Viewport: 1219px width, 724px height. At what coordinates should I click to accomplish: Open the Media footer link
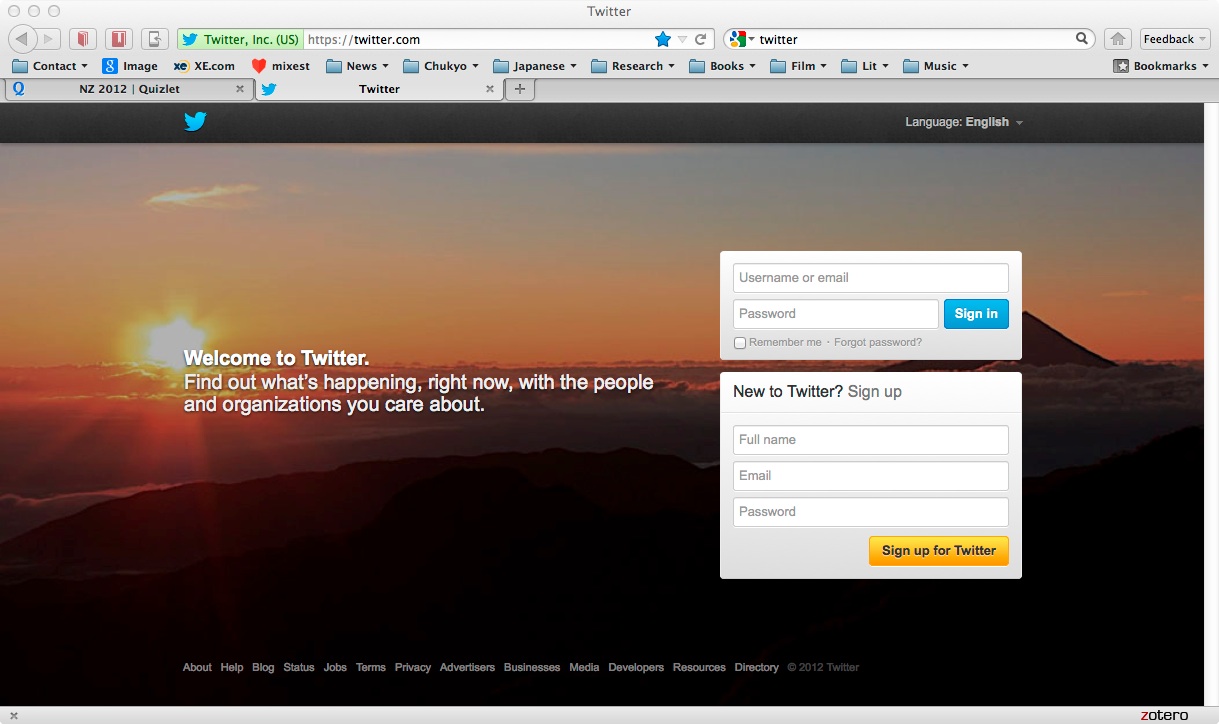click(x=584, y=668)
